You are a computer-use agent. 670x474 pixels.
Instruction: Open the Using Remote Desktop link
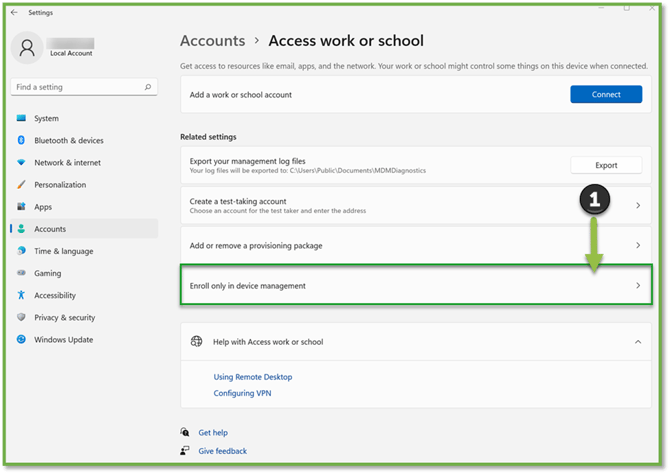pos(253,377)
